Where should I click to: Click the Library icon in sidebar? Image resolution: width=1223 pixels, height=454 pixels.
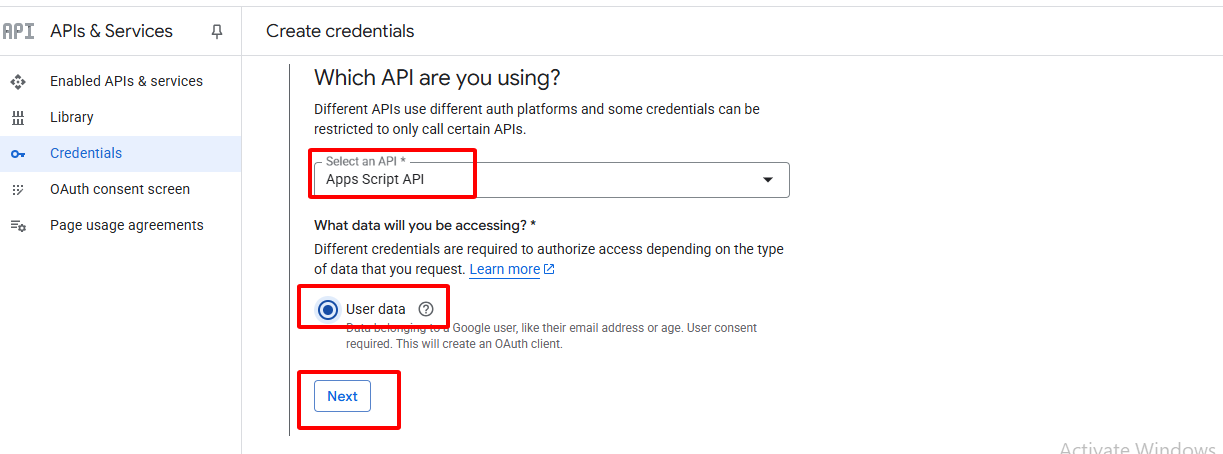[18, 117]
